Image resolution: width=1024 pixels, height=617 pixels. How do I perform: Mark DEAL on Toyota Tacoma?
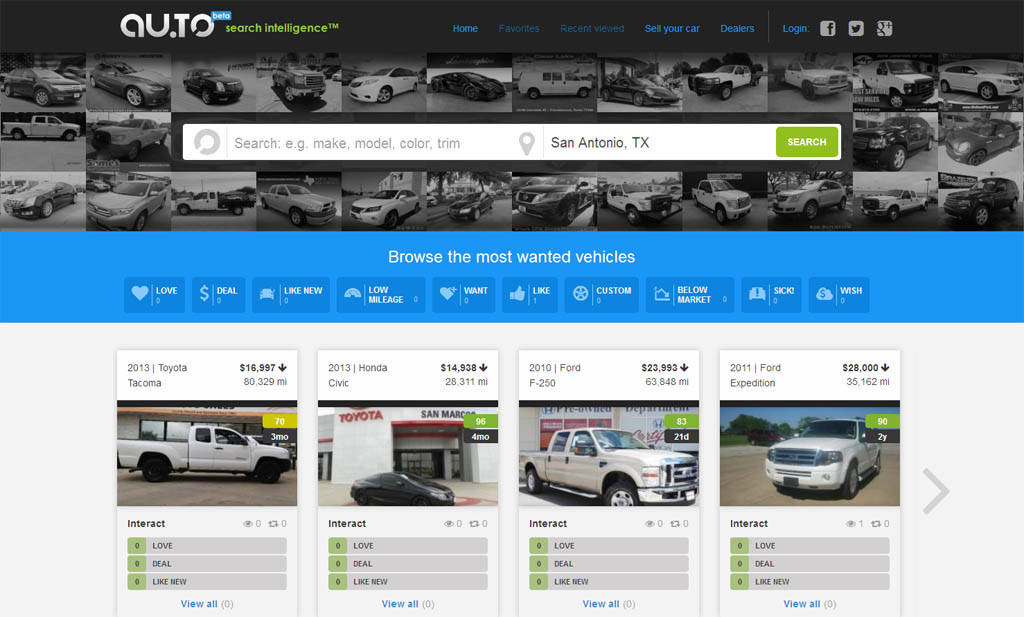tap(207, 563)
